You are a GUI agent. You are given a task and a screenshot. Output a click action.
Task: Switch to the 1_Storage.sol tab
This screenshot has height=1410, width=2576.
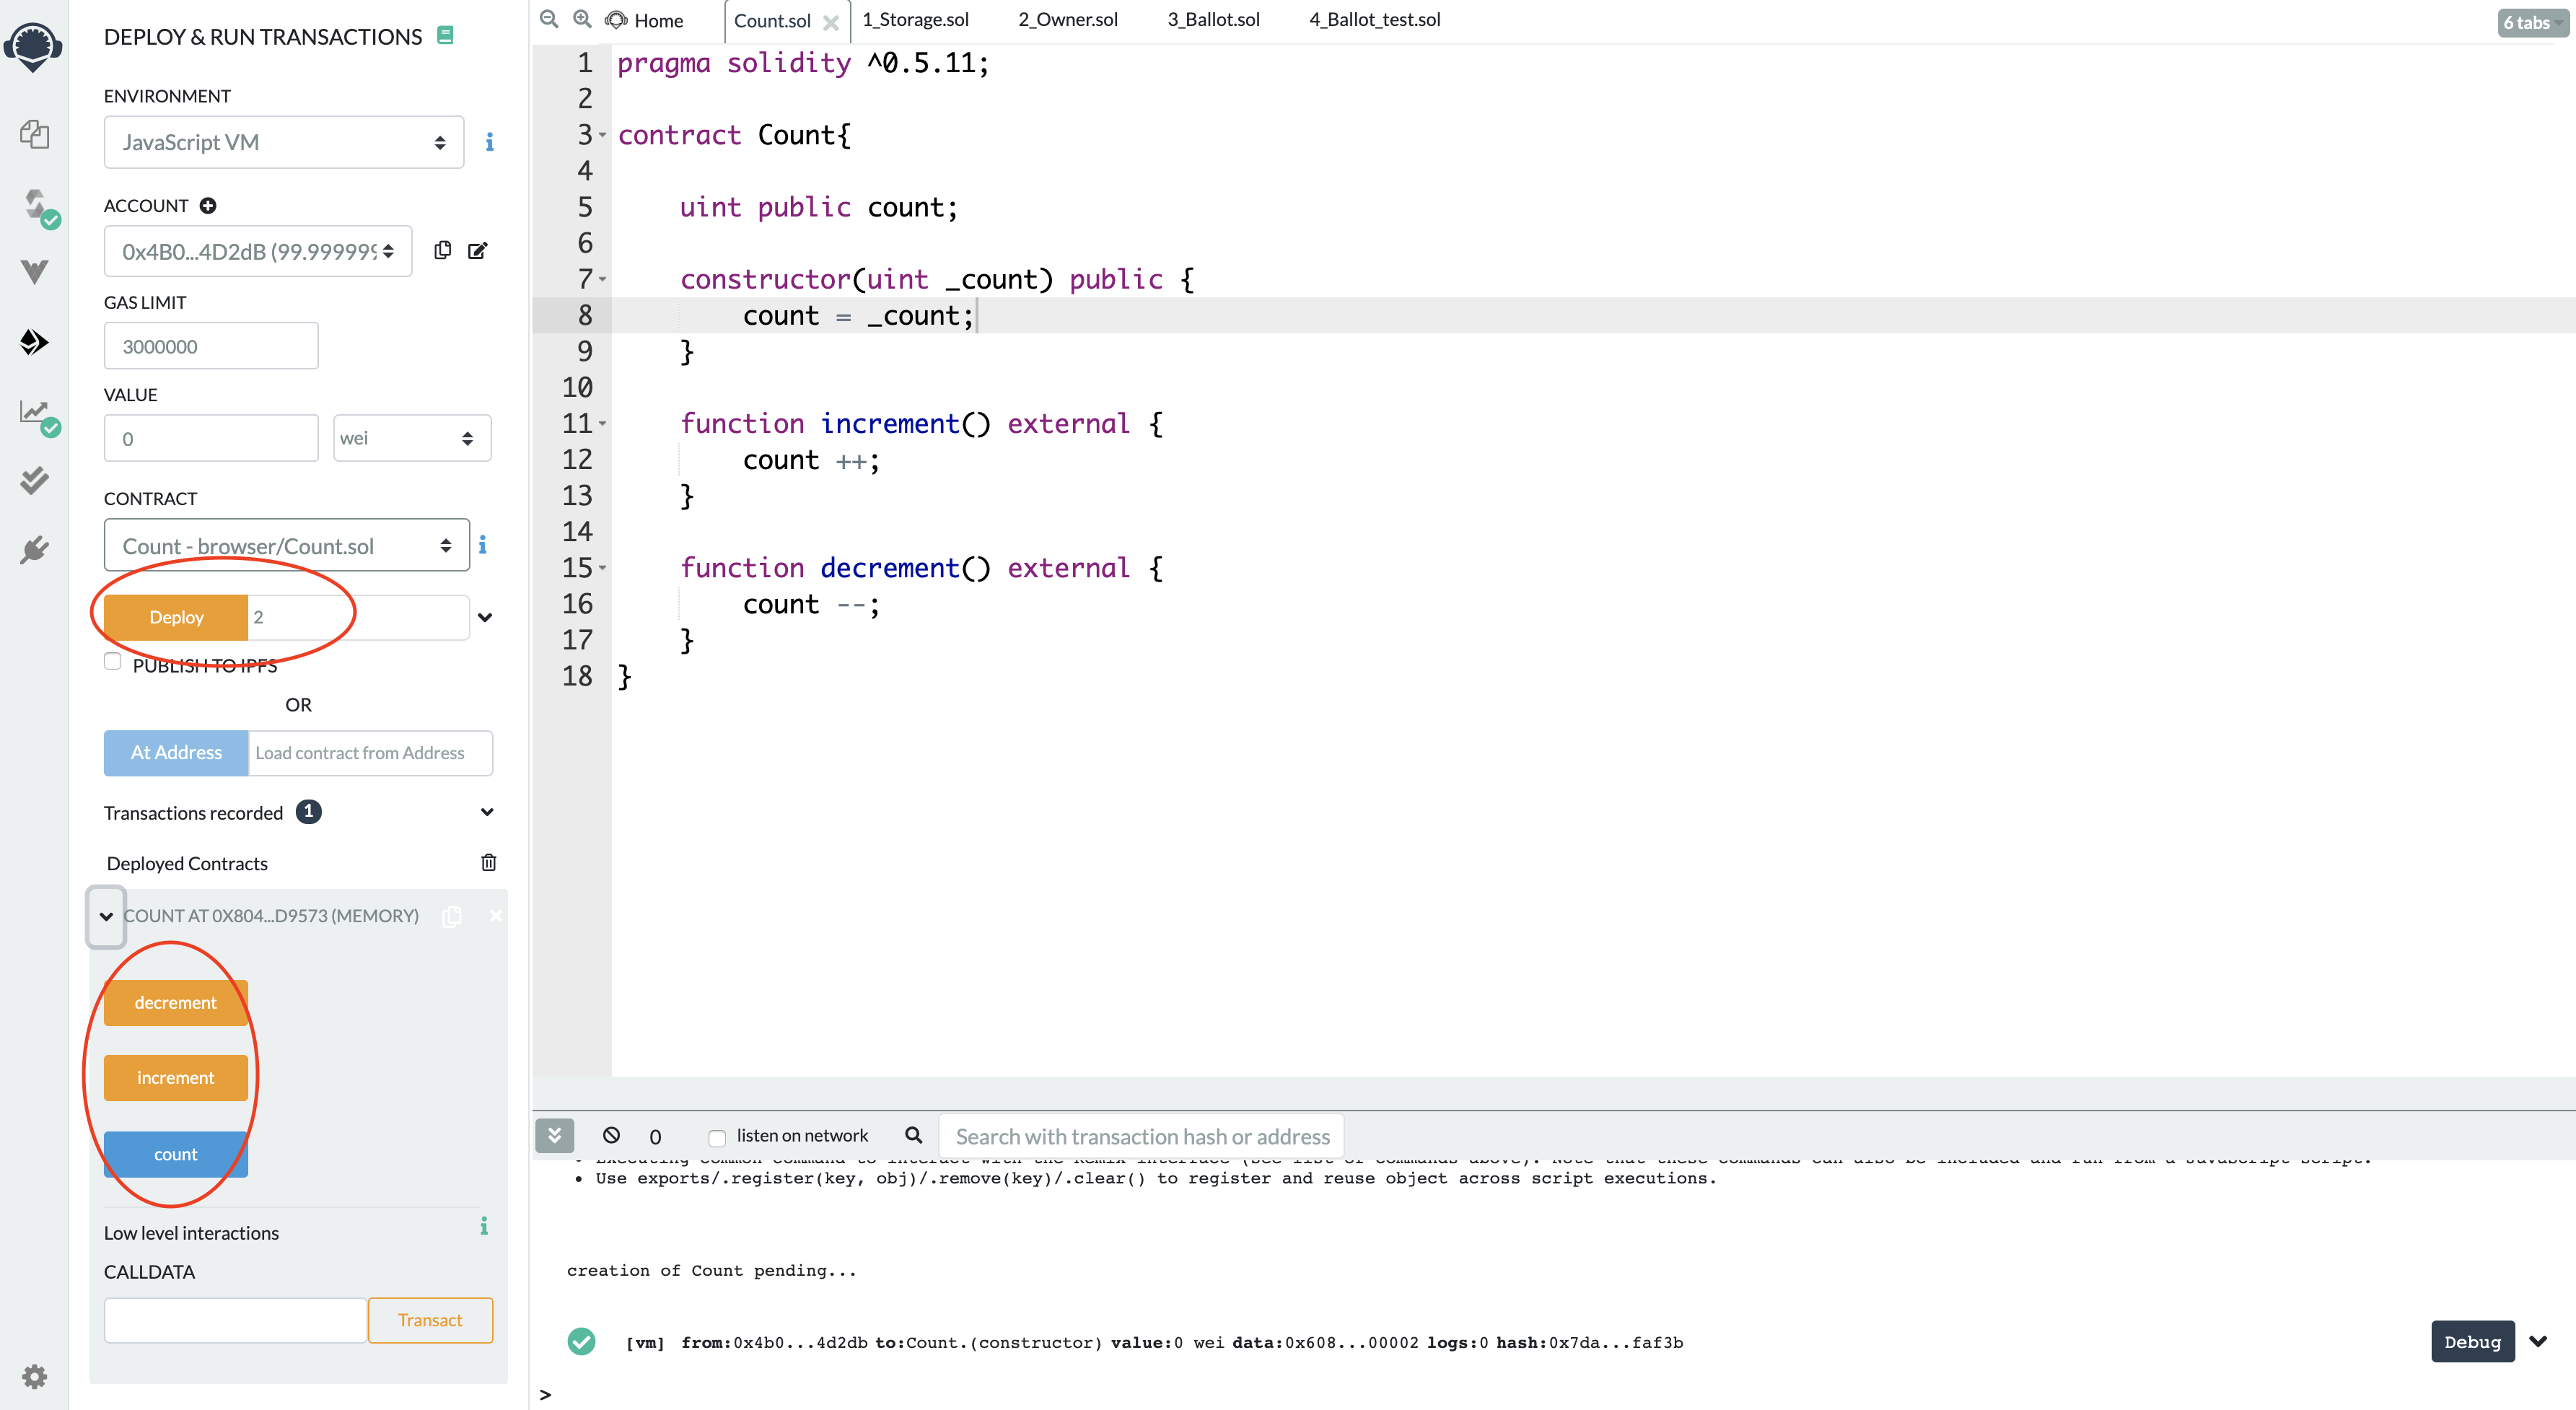point(915,20)
